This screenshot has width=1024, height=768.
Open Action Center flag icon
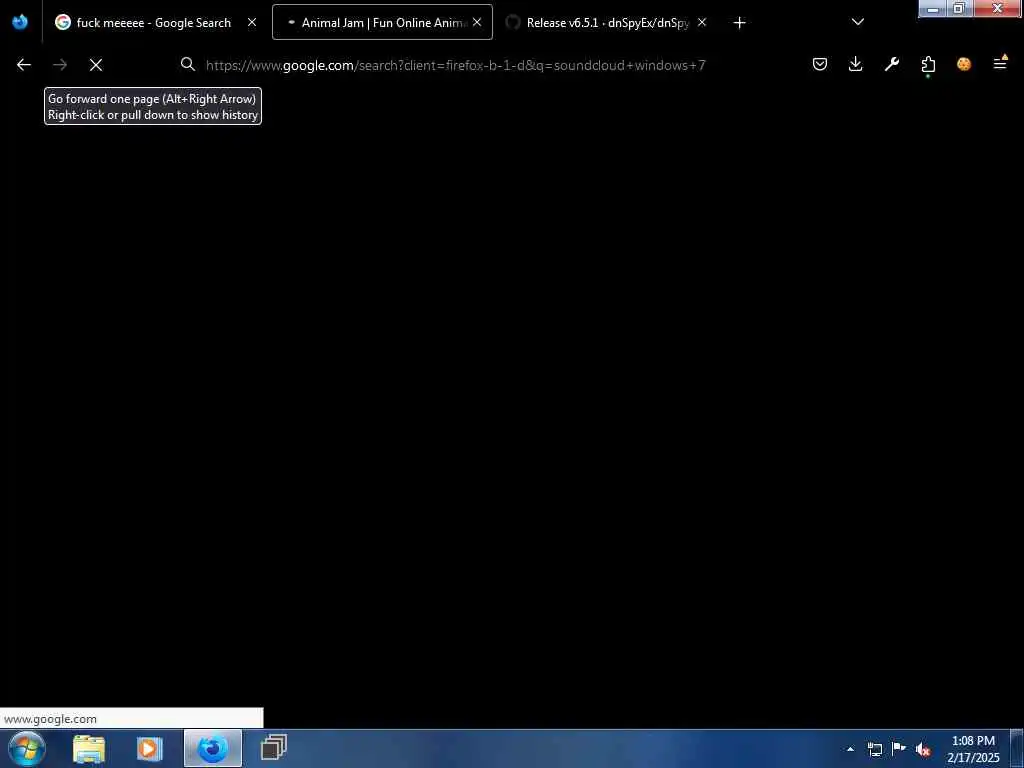point(899,748)
